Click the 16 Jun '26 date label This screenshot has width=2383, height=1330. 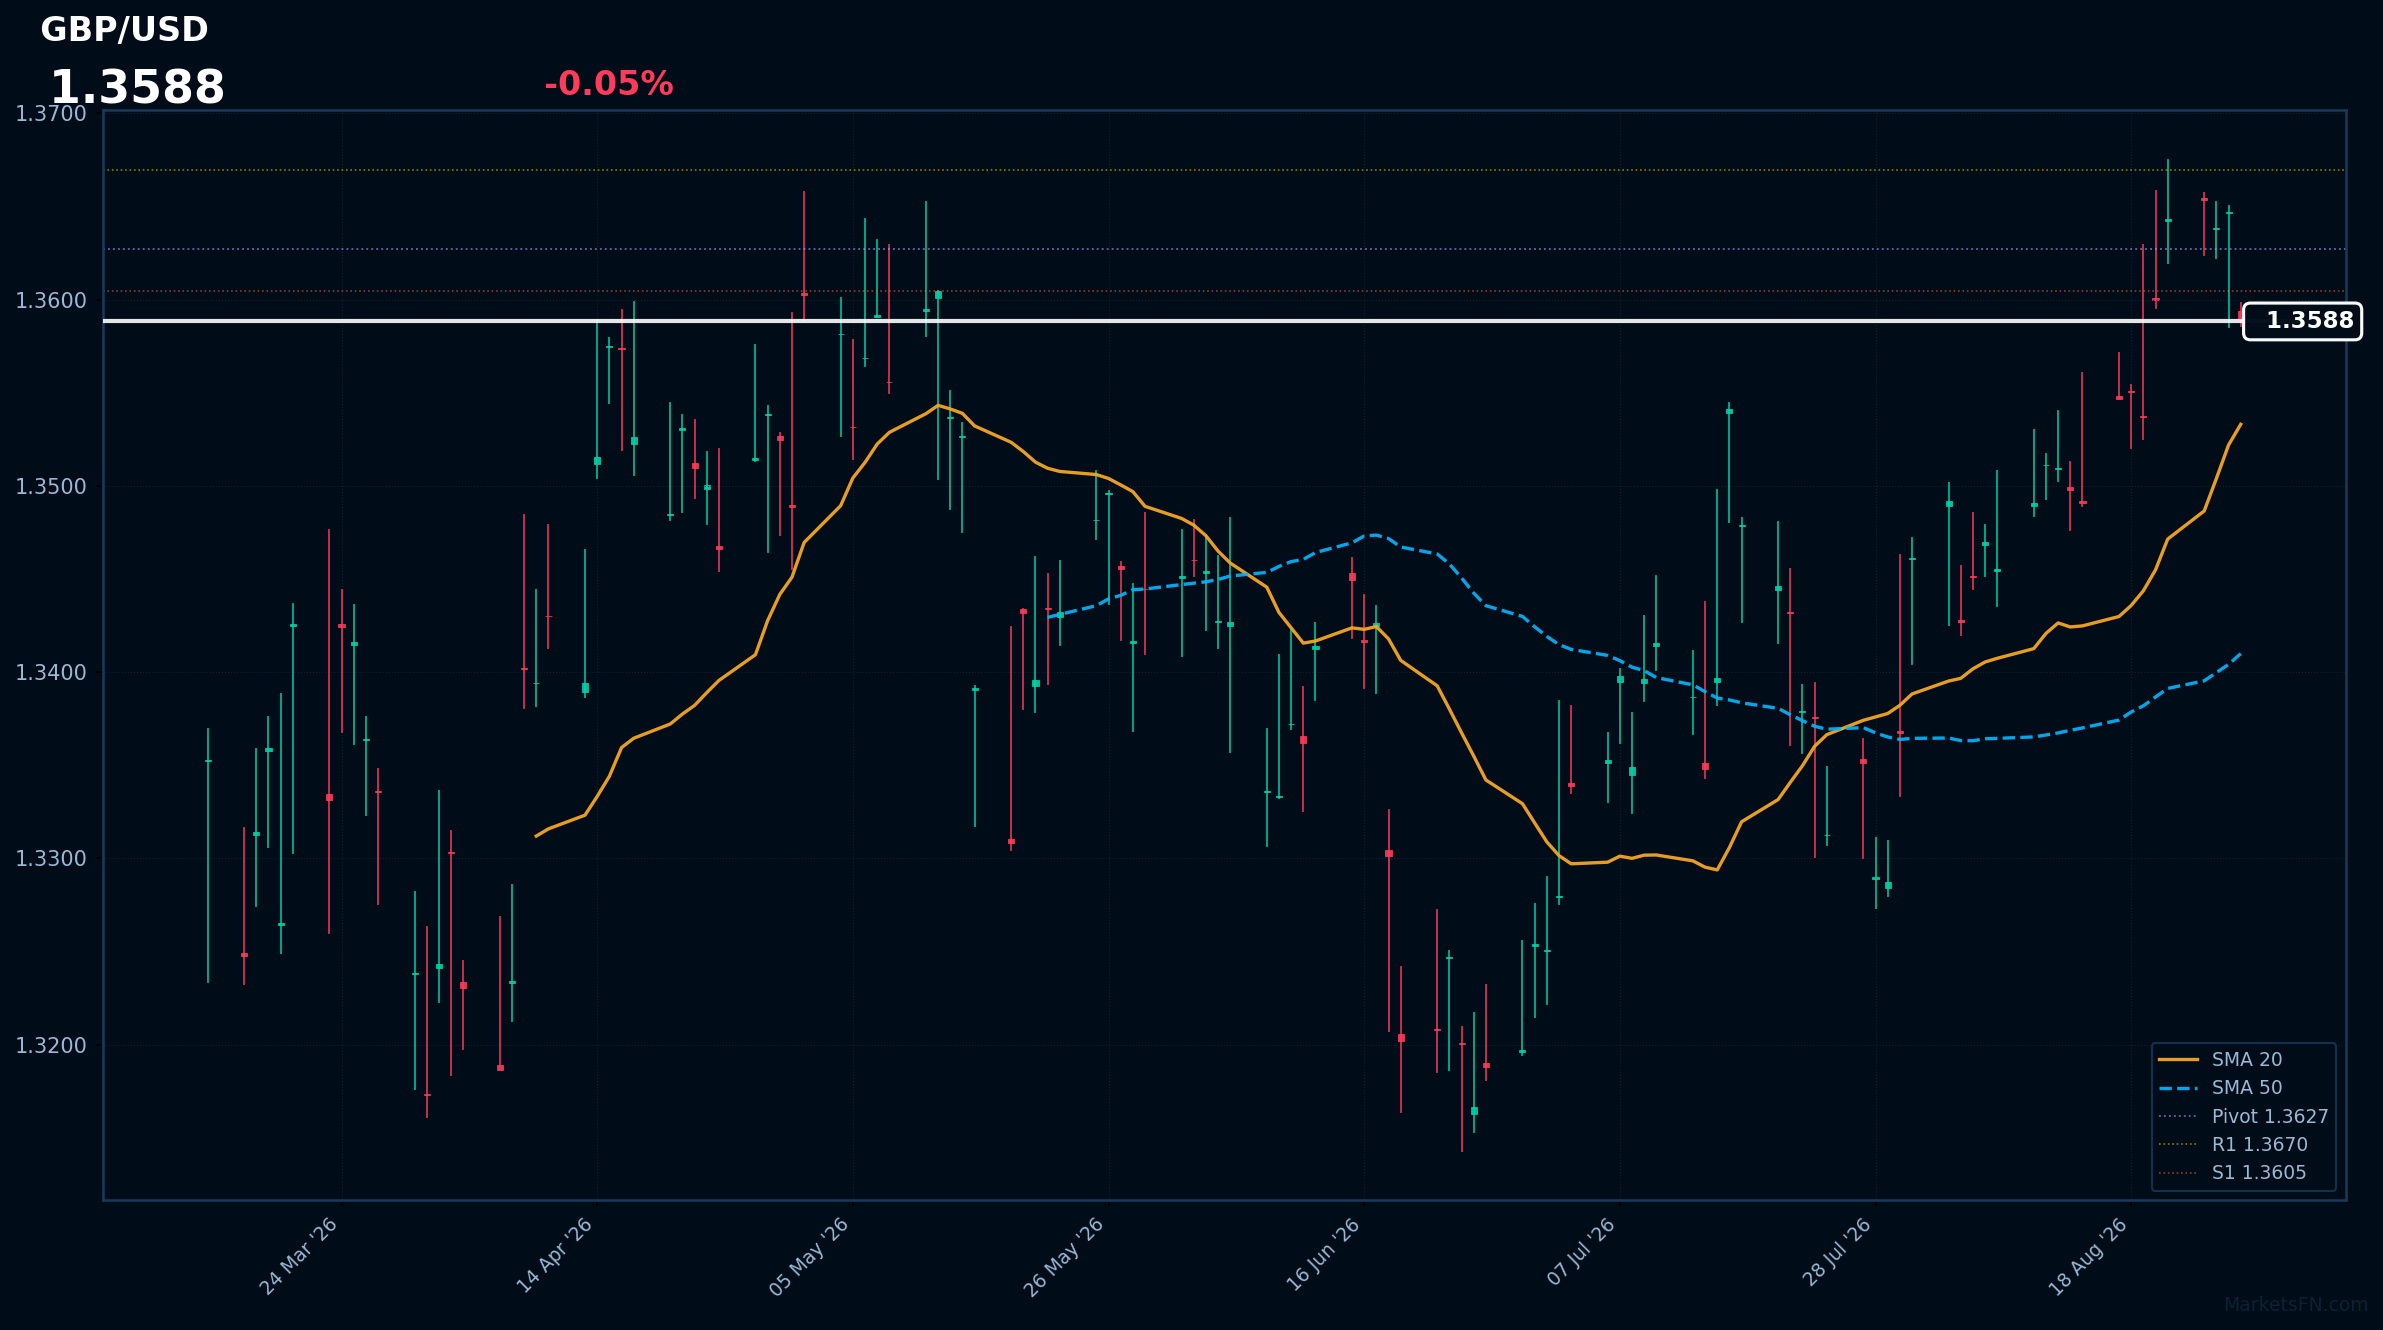click(1324, 1254)
